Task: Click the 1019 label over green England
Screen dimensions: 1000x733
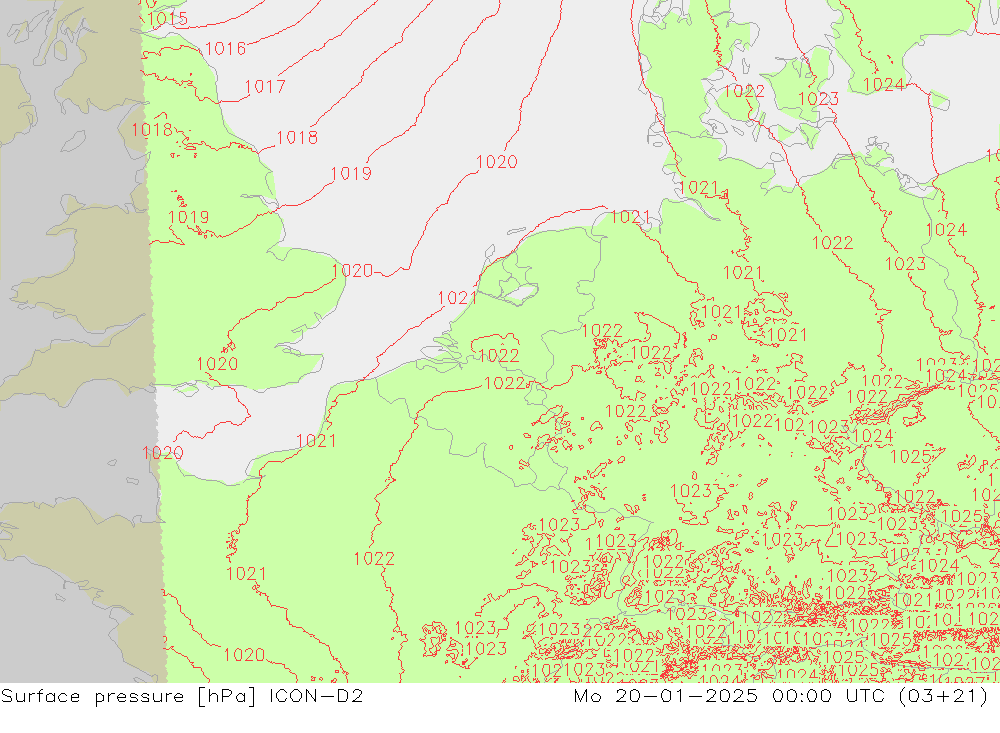Action: click(x=189, y=217)
